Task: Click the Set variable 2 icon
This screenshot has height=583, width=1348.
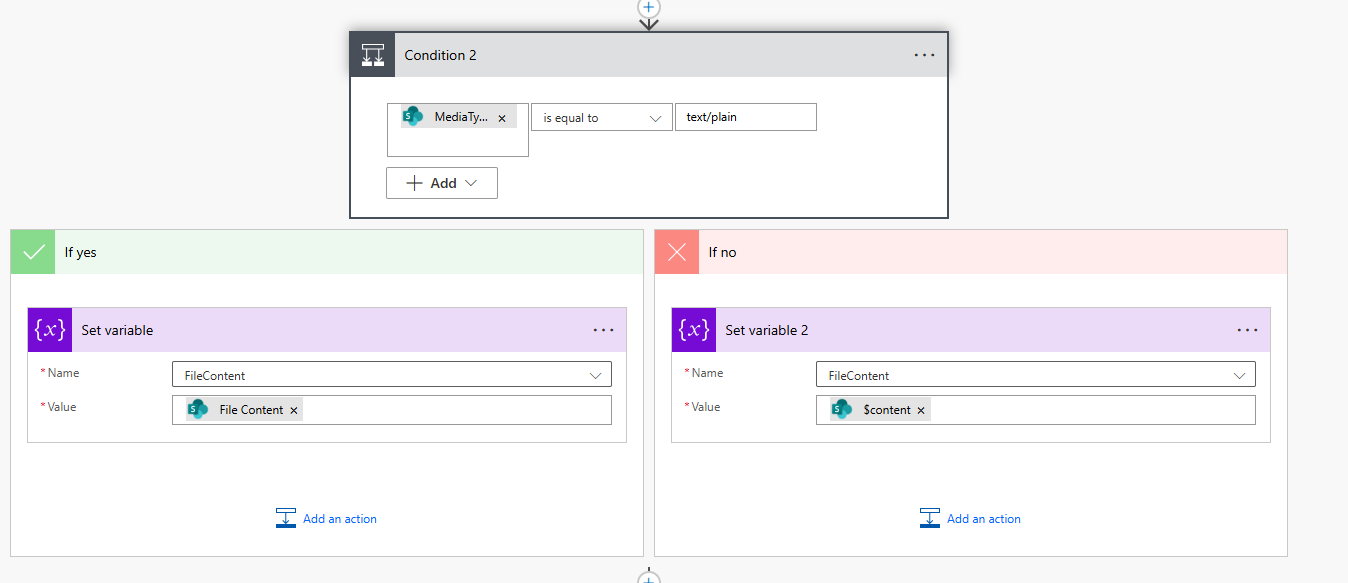Action: (x=694, y=330)
